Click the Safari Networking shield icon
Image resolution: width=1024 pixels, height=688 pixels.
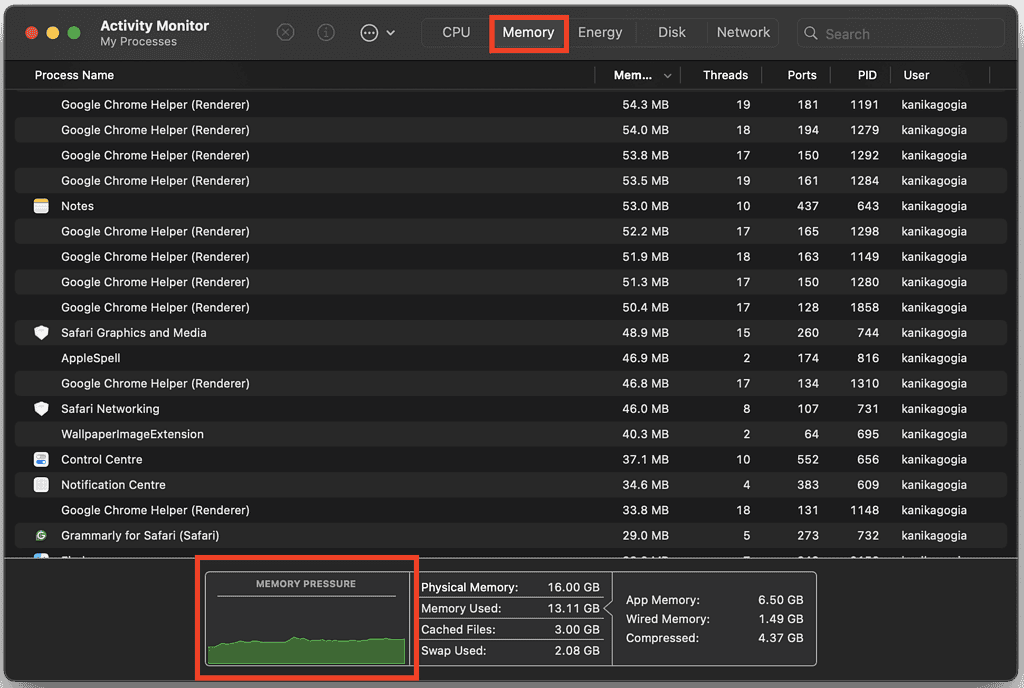pyautogui.click(x=41, y=409)
